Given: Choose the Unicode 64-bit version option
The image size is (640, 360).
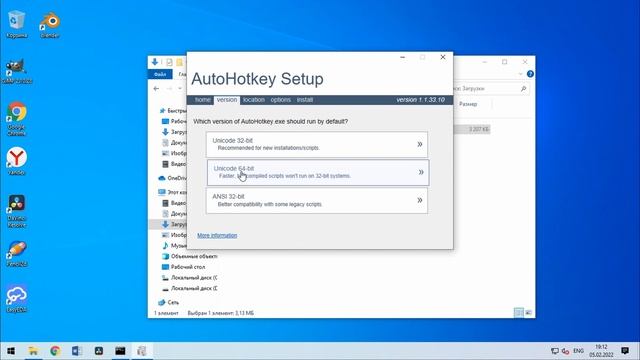Looking at the screenshot, I should 318,172.
